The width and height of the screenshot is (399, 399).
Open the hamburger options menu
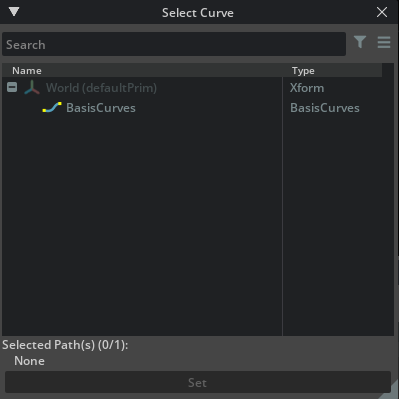pyautogui.click(x=384, y=42)
